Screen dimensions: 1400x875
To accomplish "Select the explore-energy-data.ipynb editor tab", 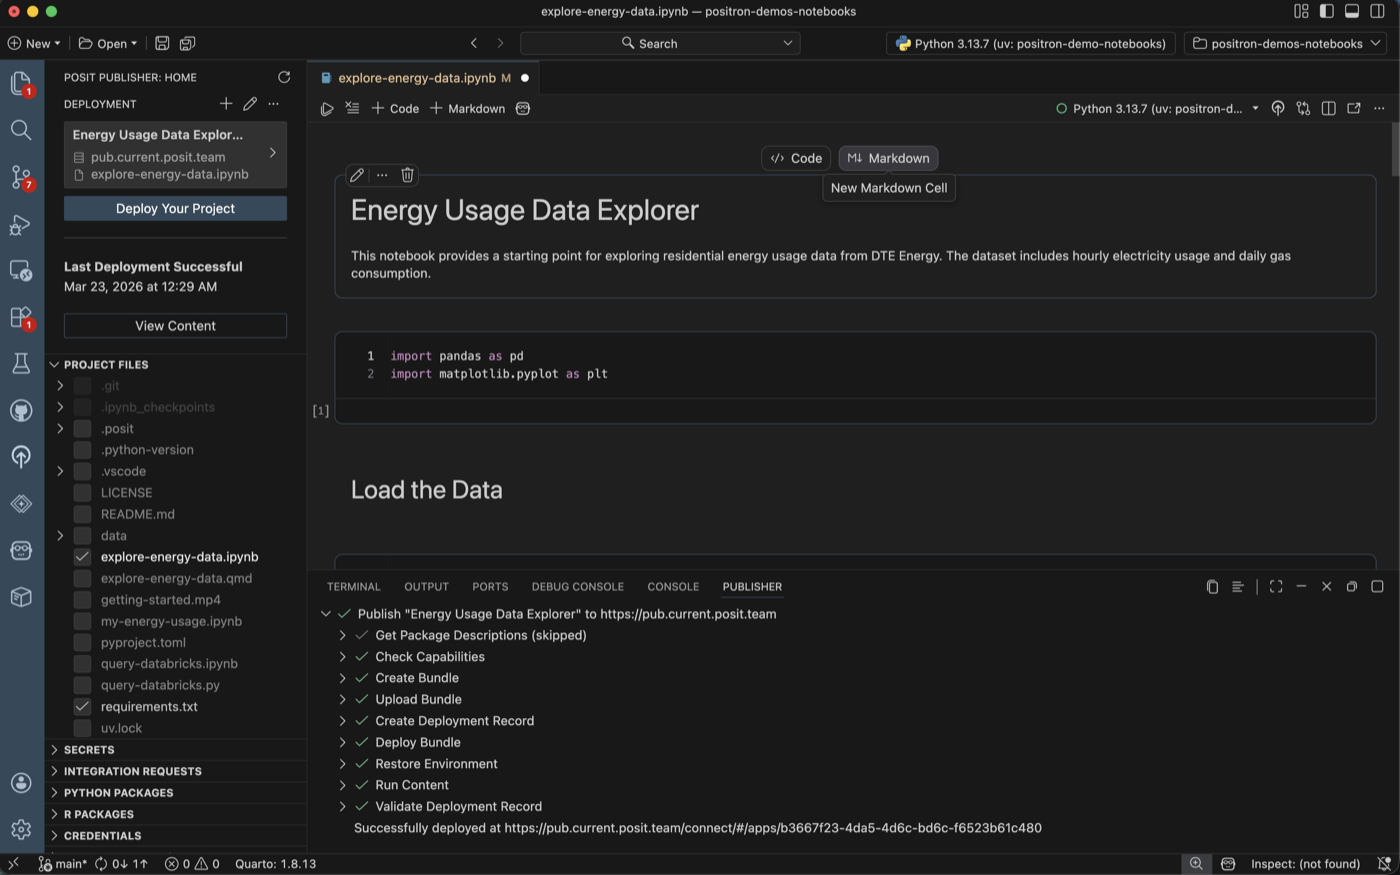I will (424, 78).
